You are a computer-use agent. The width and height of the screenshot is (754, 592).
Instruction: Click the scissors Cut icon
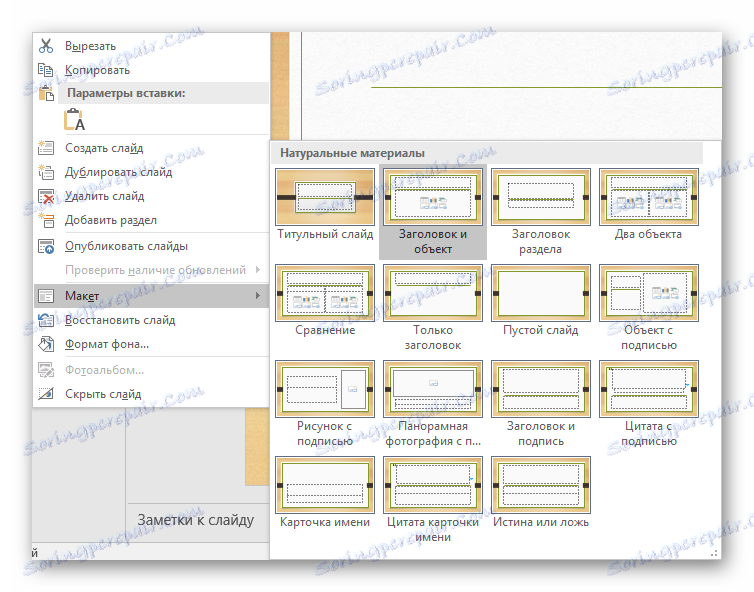[46, 46]
